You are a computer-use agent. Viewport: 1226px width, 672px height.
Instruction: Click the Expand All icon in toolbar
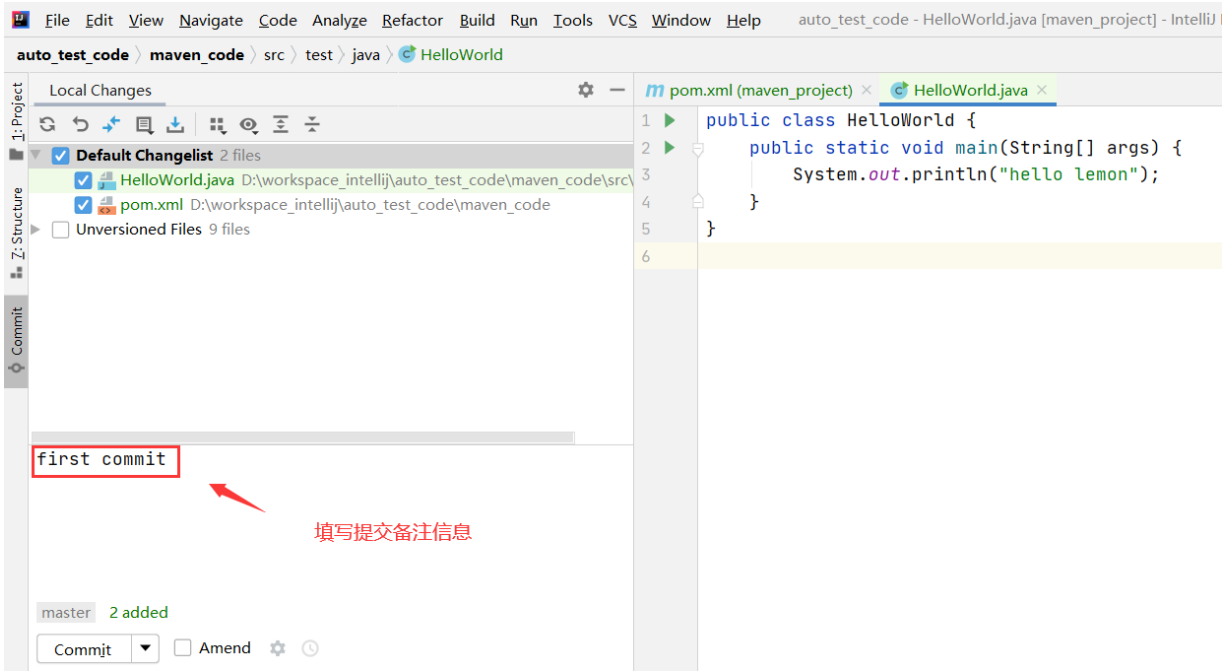(x=281, y=124)
